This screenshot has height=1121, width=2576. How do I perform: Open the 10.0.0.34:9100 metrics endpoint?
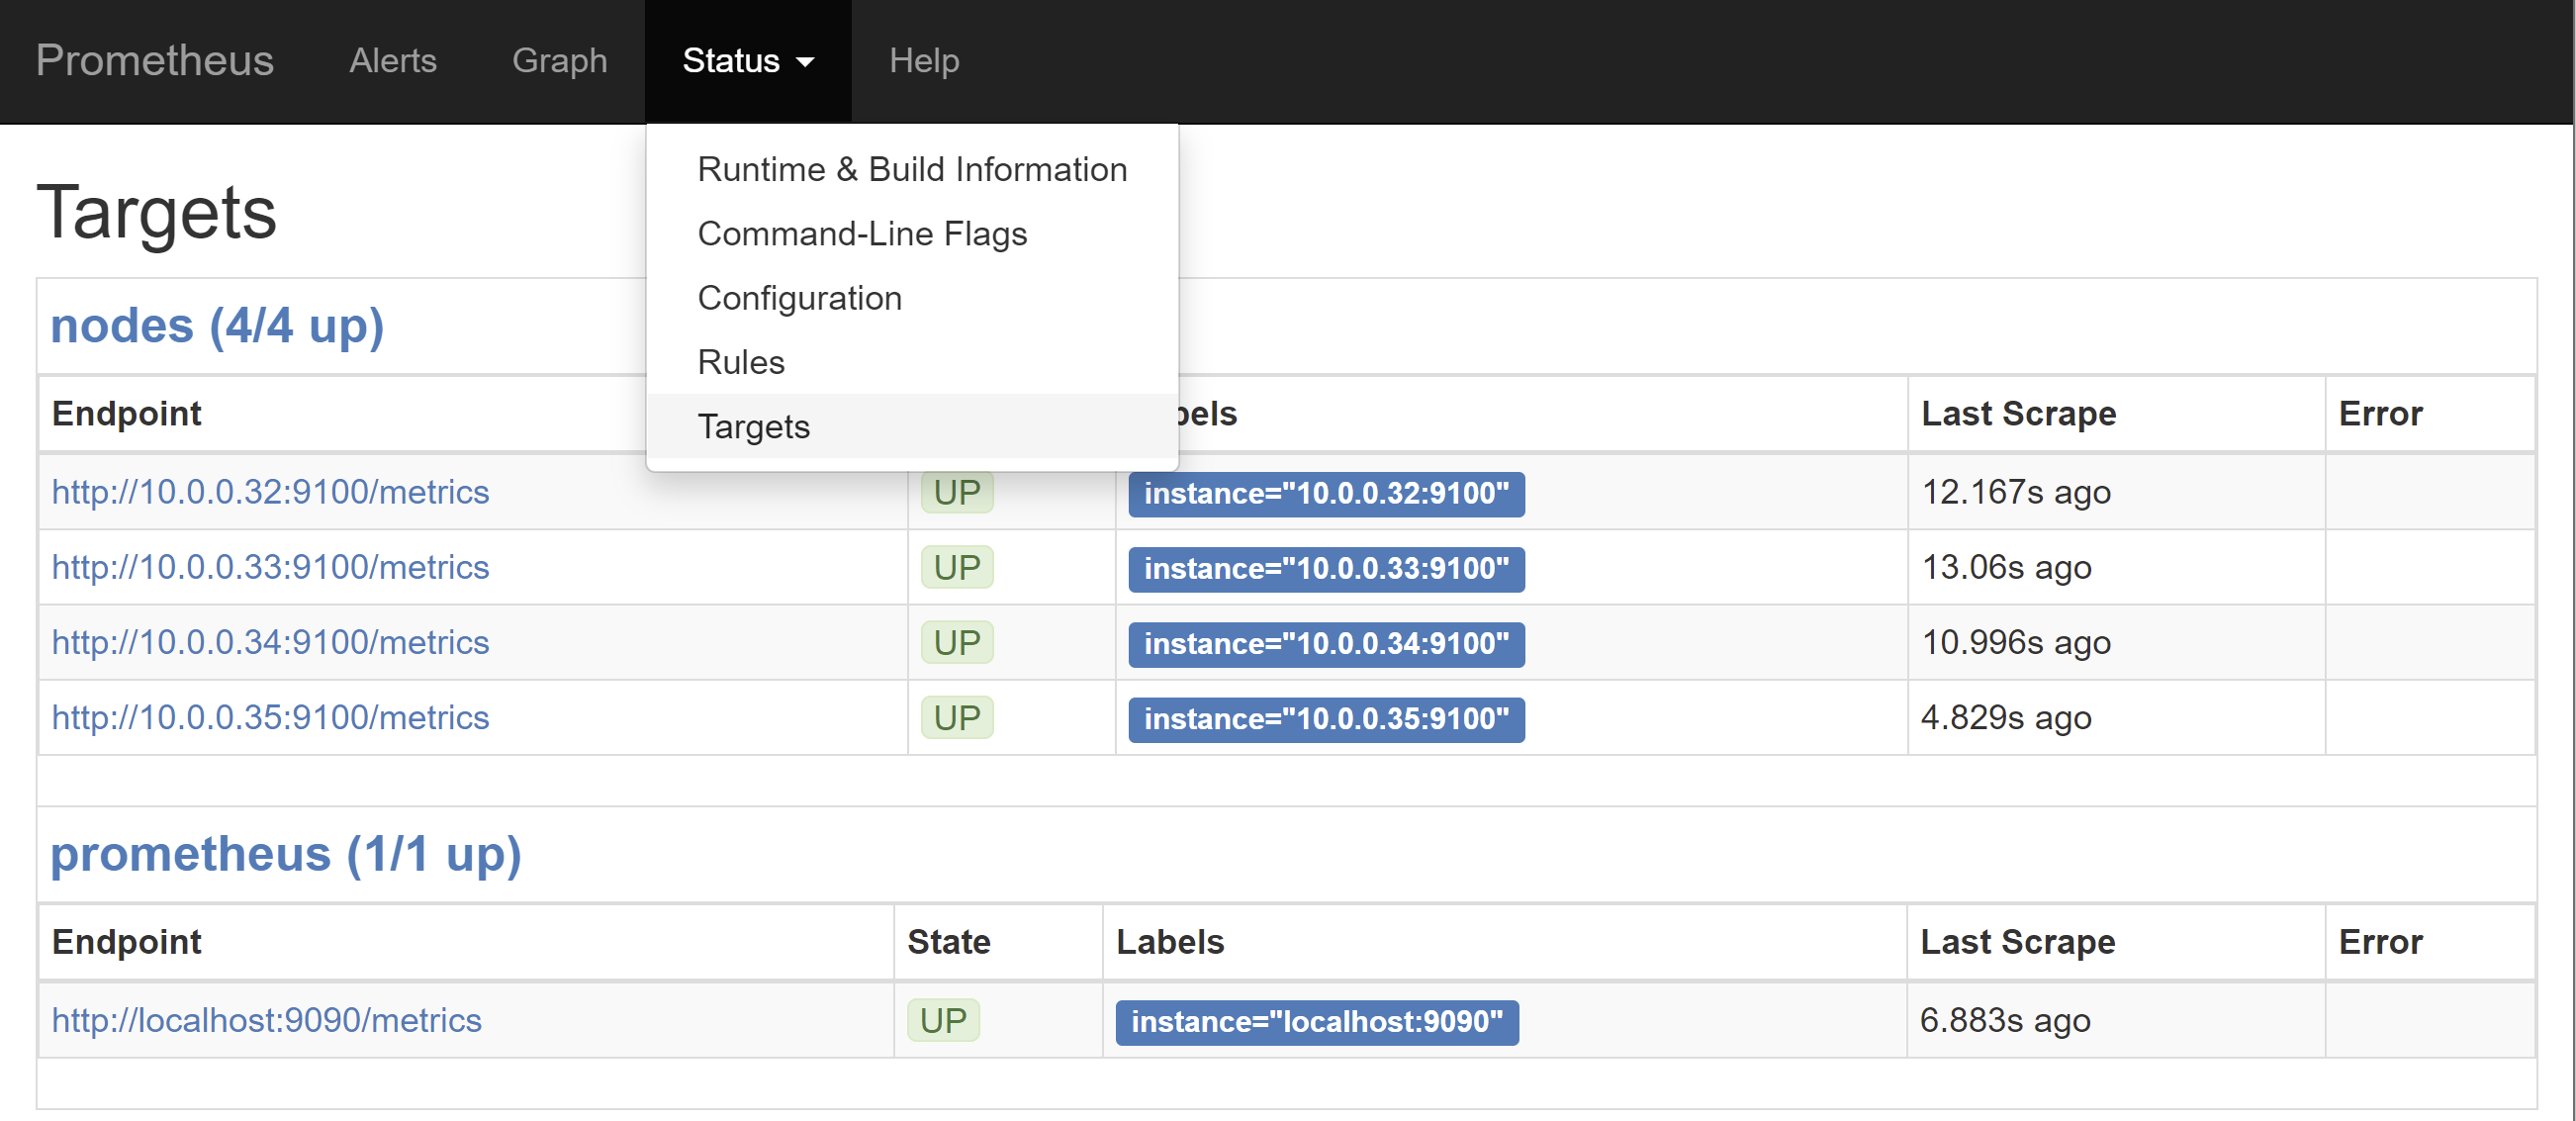tap(270, 642)
